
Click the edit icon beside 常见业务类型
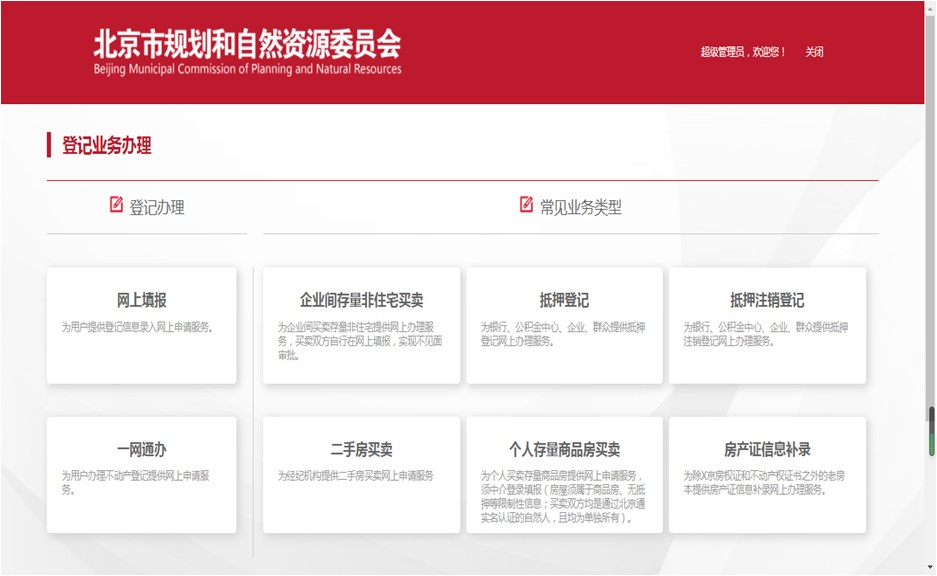click(526, 204)
